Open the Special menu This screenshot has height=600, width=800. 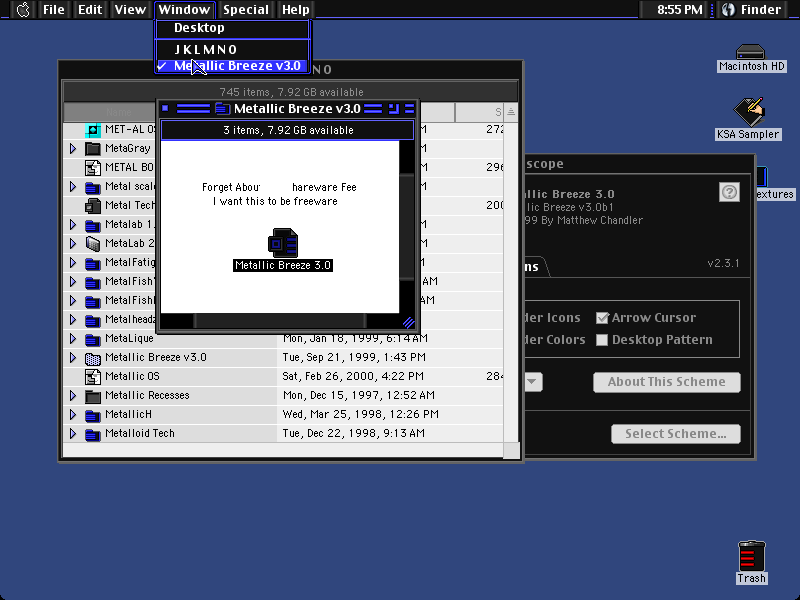pos(245,10)
